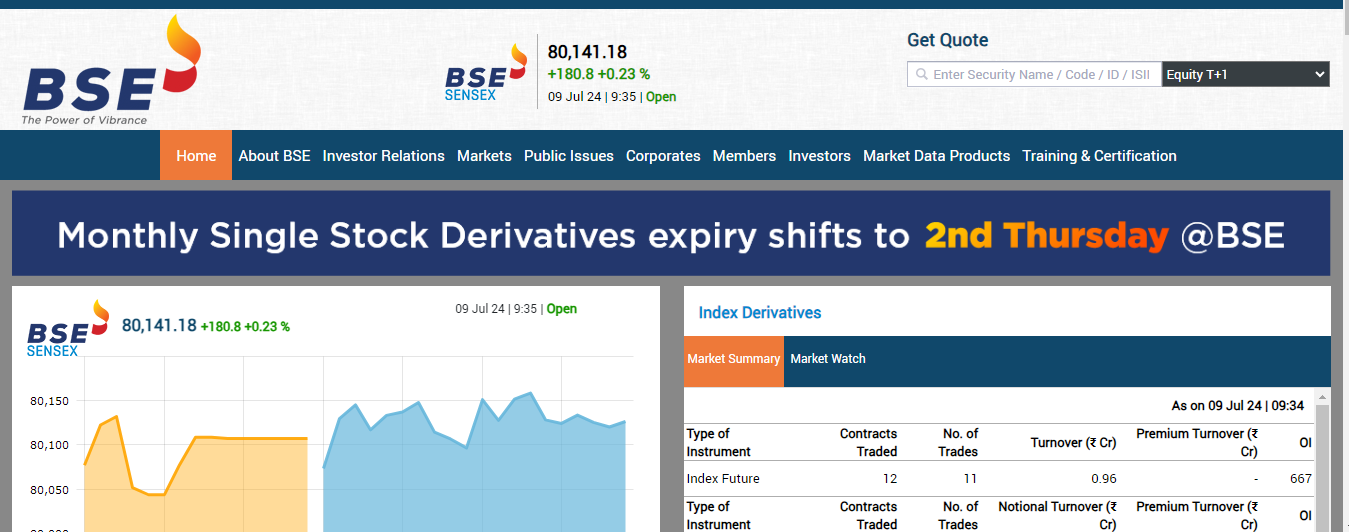Viewport: 1349px width, 532px height.
Task: Click the Index Derivatives heading link
Action: pyautogui.click(x=759, y=313)
